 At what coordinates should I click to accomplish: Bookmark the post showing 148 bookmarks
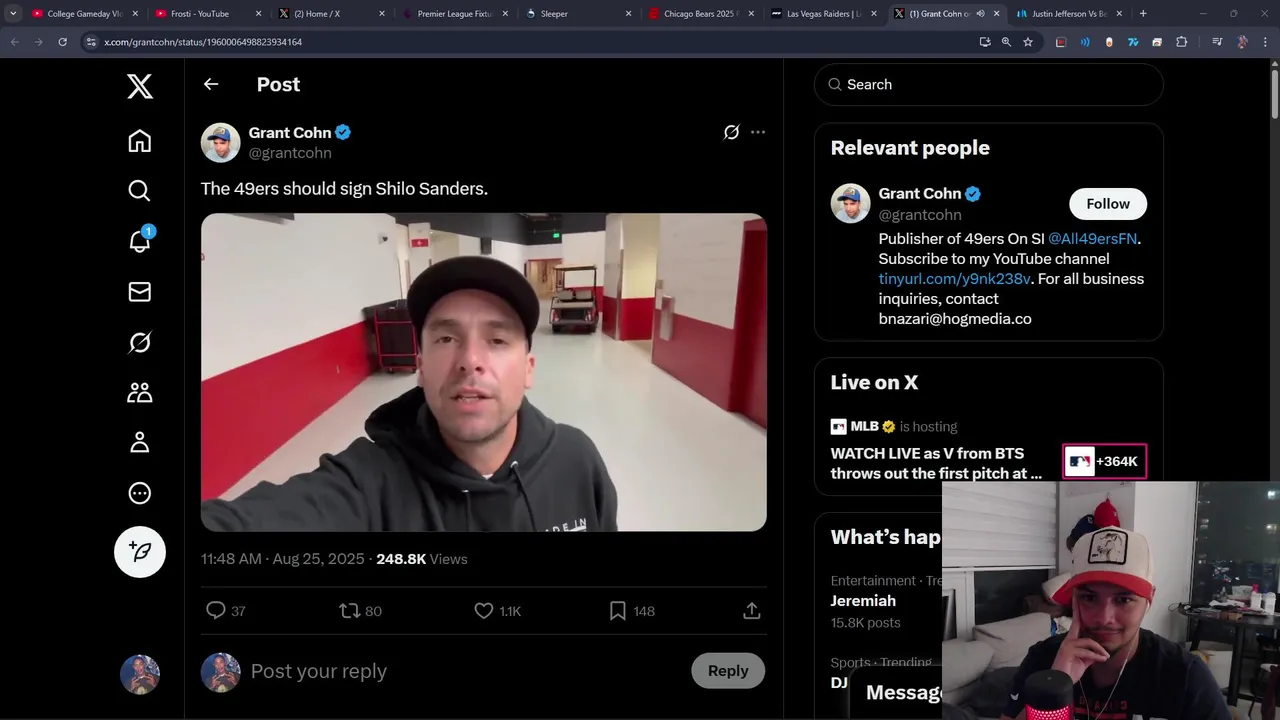(618, 610)
